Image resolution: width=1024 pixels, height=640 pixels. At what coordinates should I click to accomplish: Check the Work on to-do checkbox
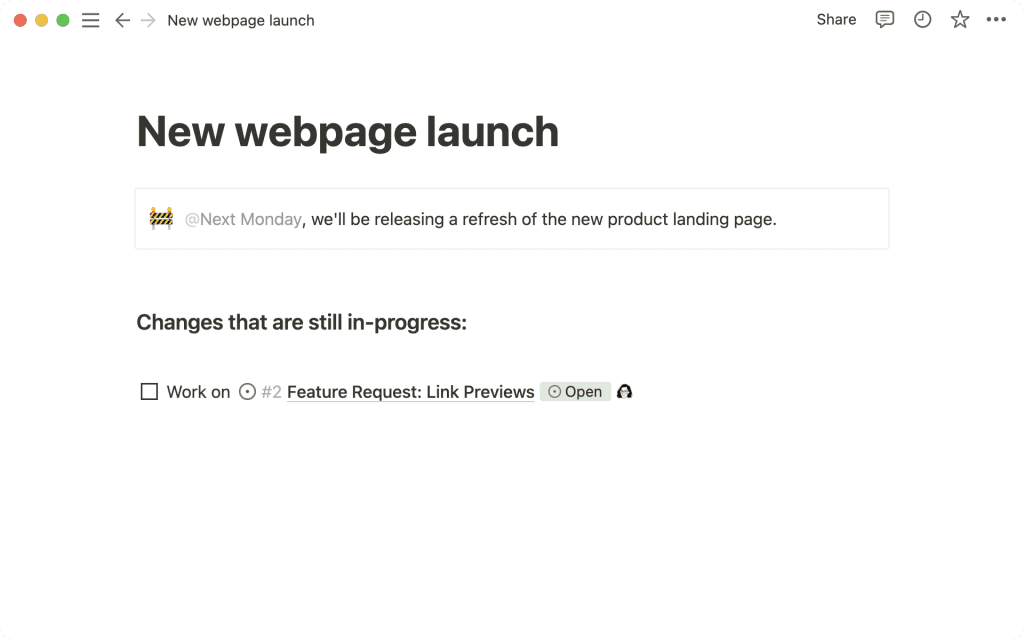point(150,392)
